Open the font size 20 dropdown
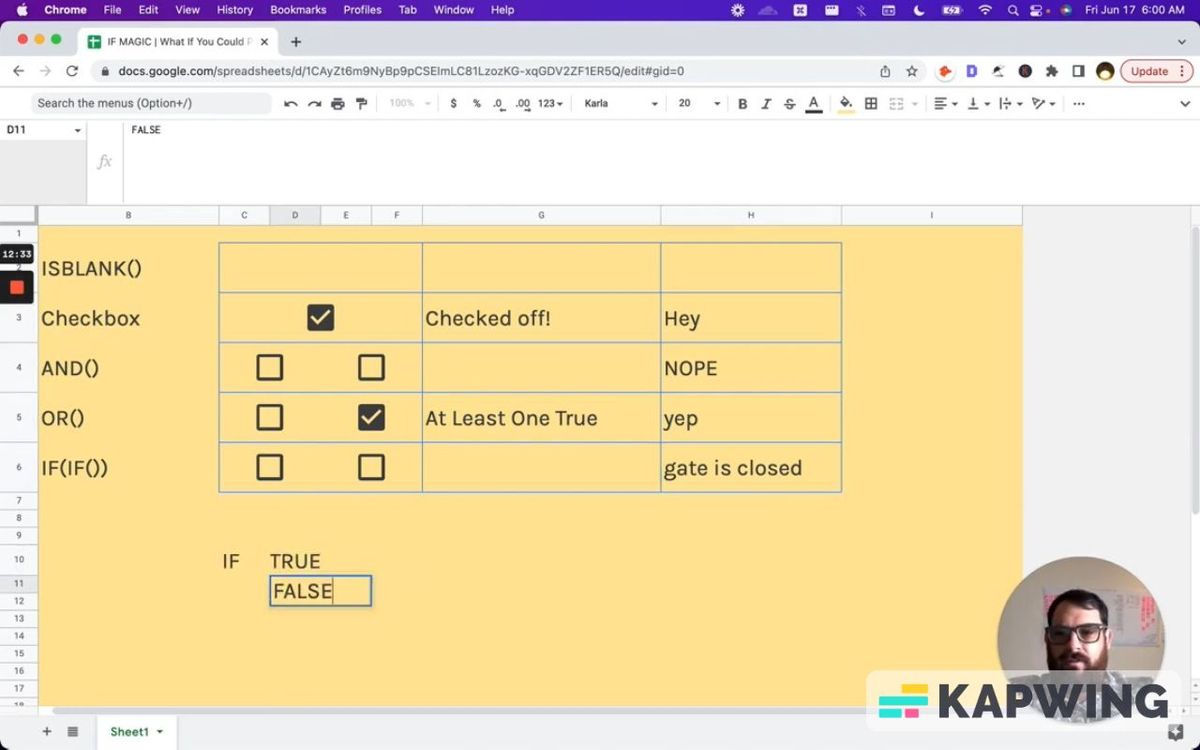 pyautogui.click(x=699, y=104)
